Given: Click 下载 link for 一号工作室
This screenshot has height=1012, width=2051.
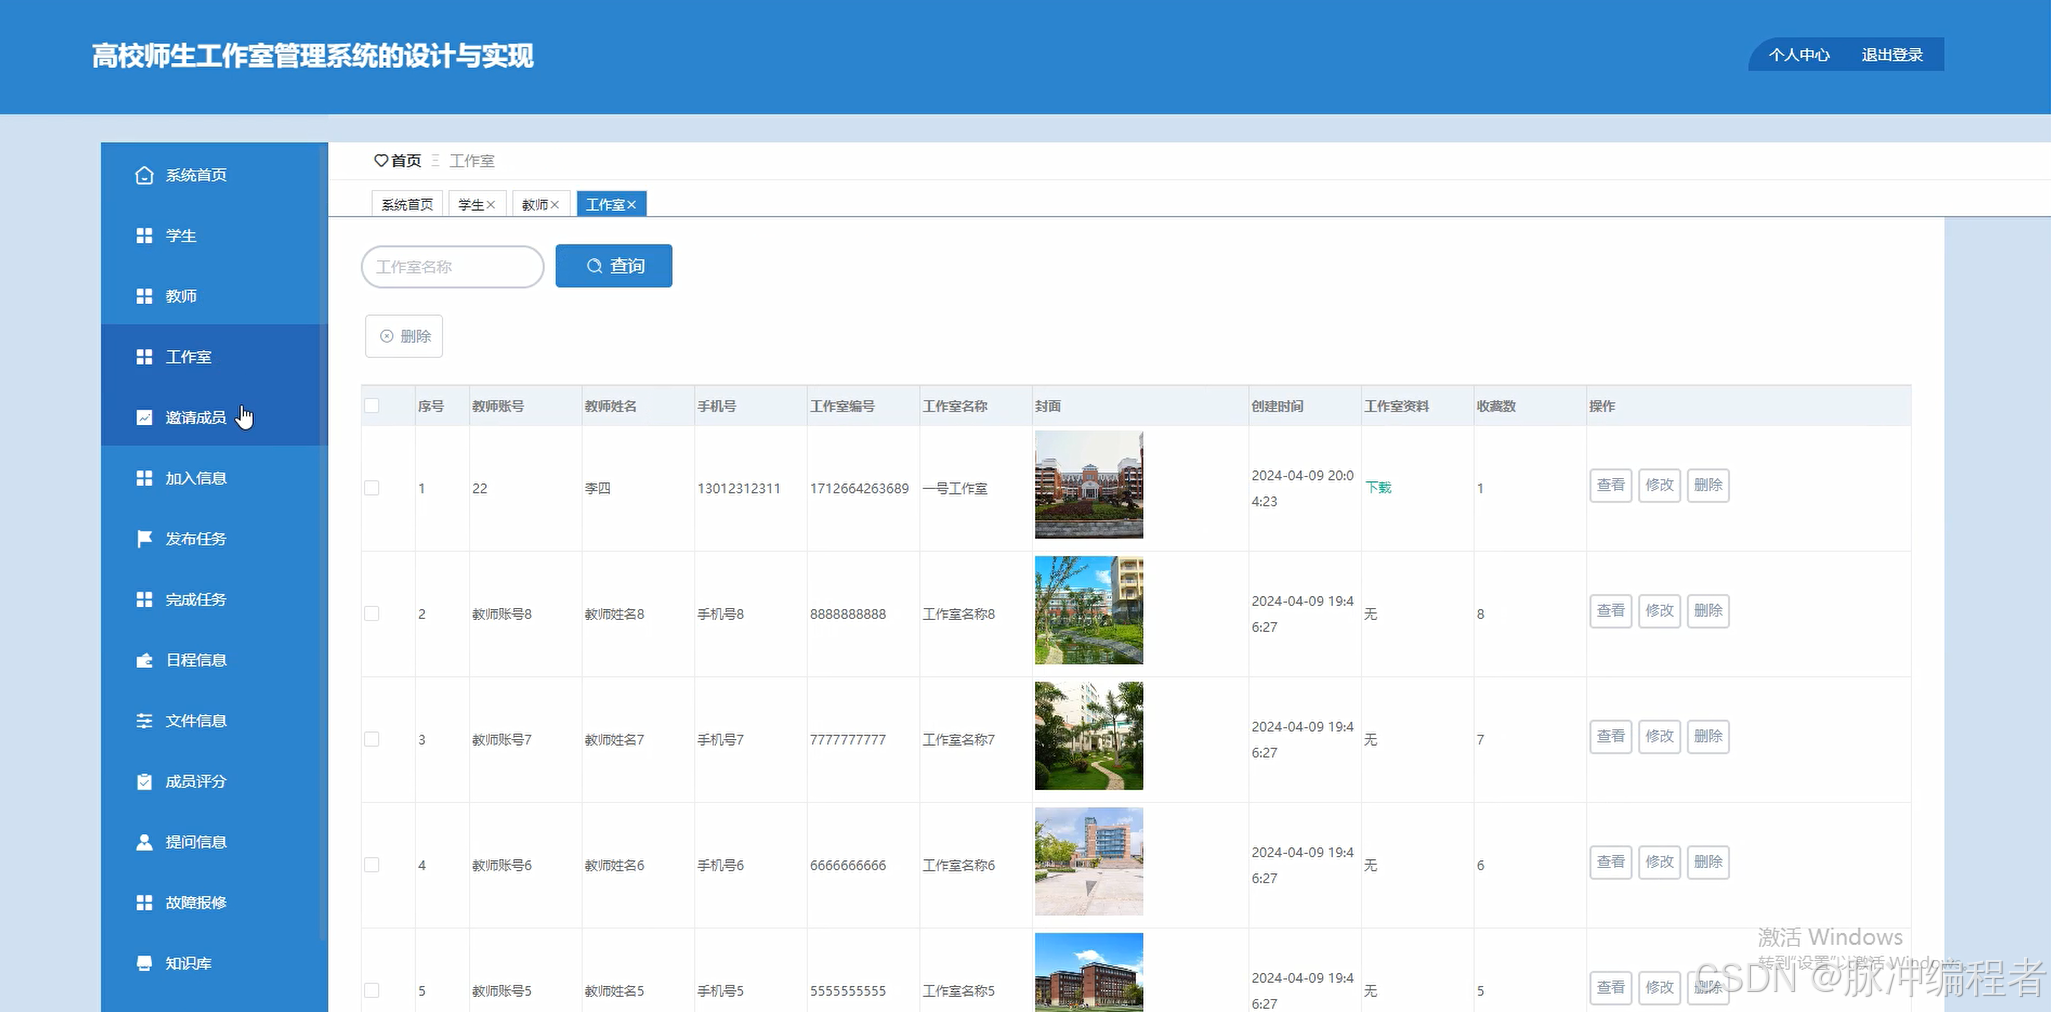Looking at the screenshot, I should 1379,487.
